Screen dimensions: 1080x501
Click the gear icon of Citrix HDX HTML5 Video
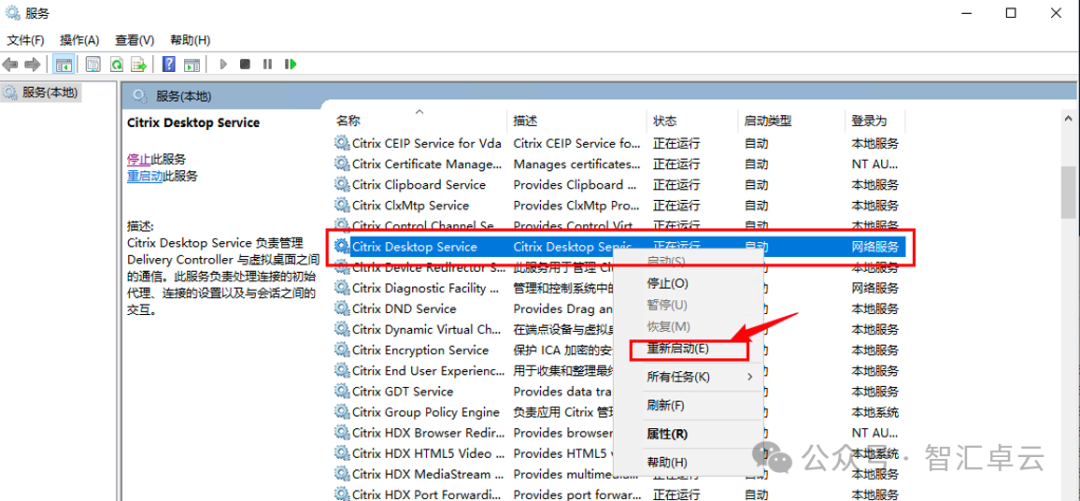pos(342,453)
